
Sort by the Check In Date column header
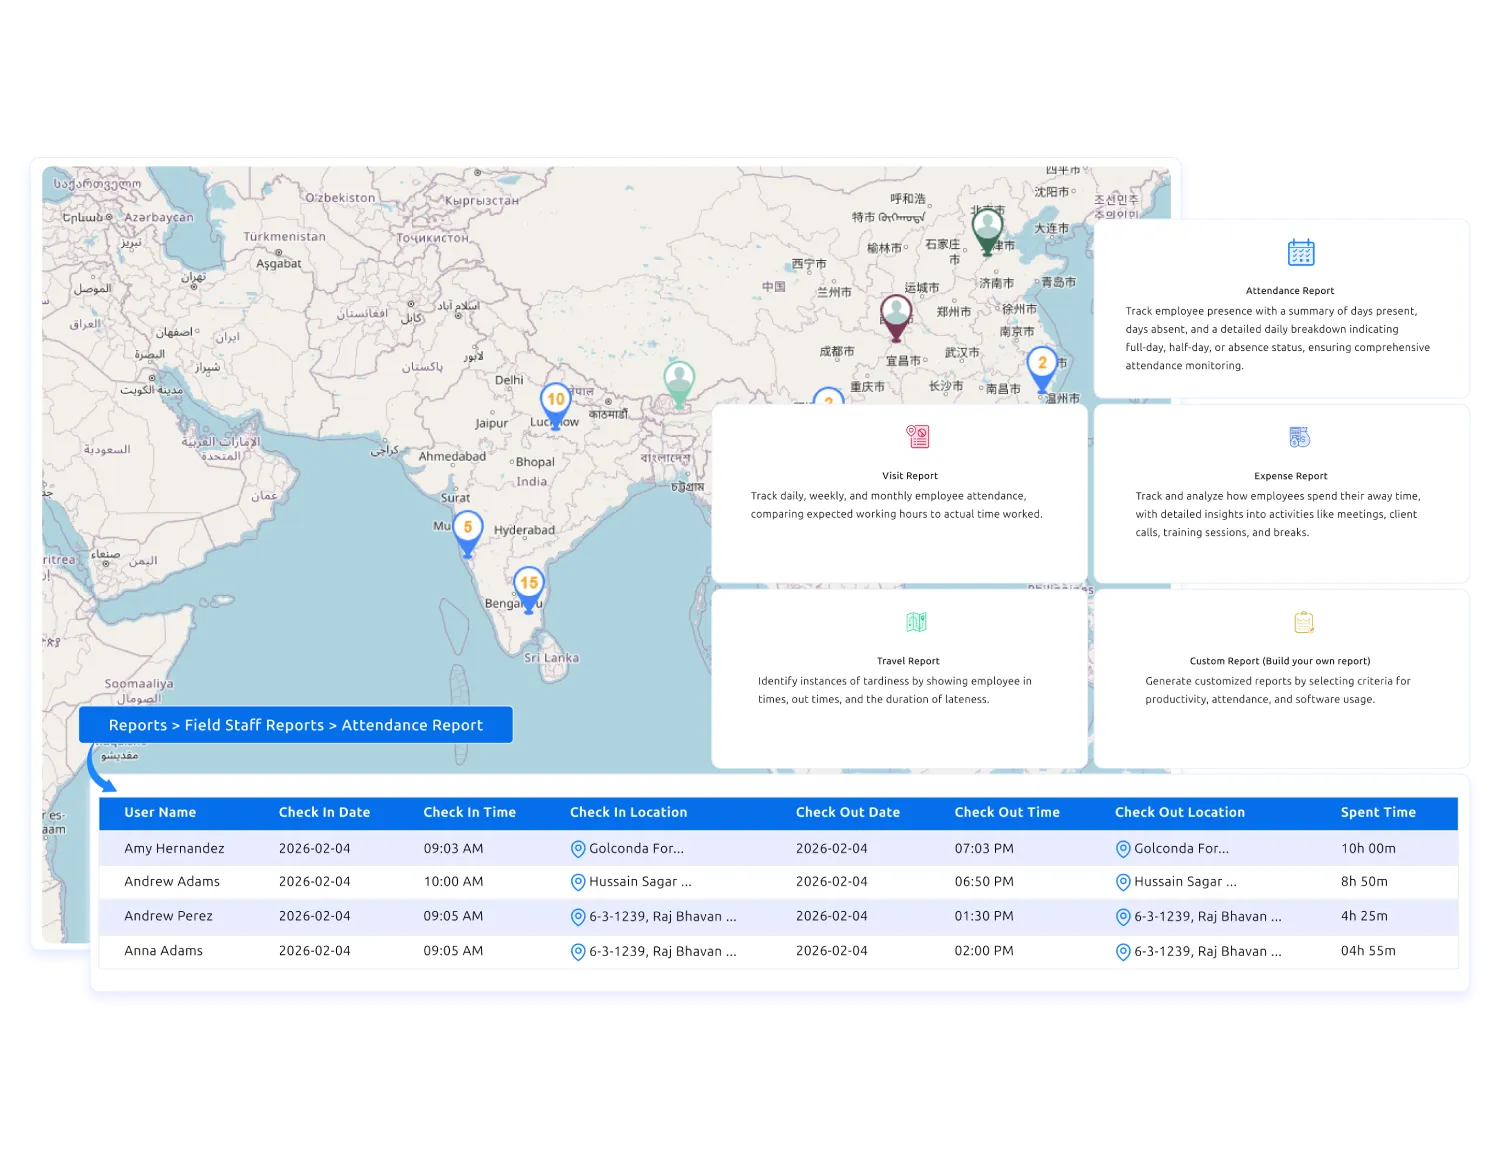pyautogui.click(x=324, y=812)
